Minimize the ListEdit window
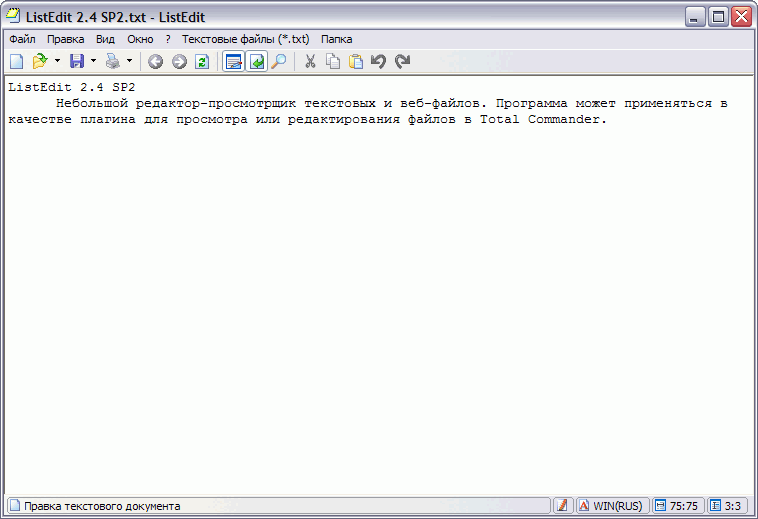The height and width of the screenshot is (519, 758). [x=695, y=17]
